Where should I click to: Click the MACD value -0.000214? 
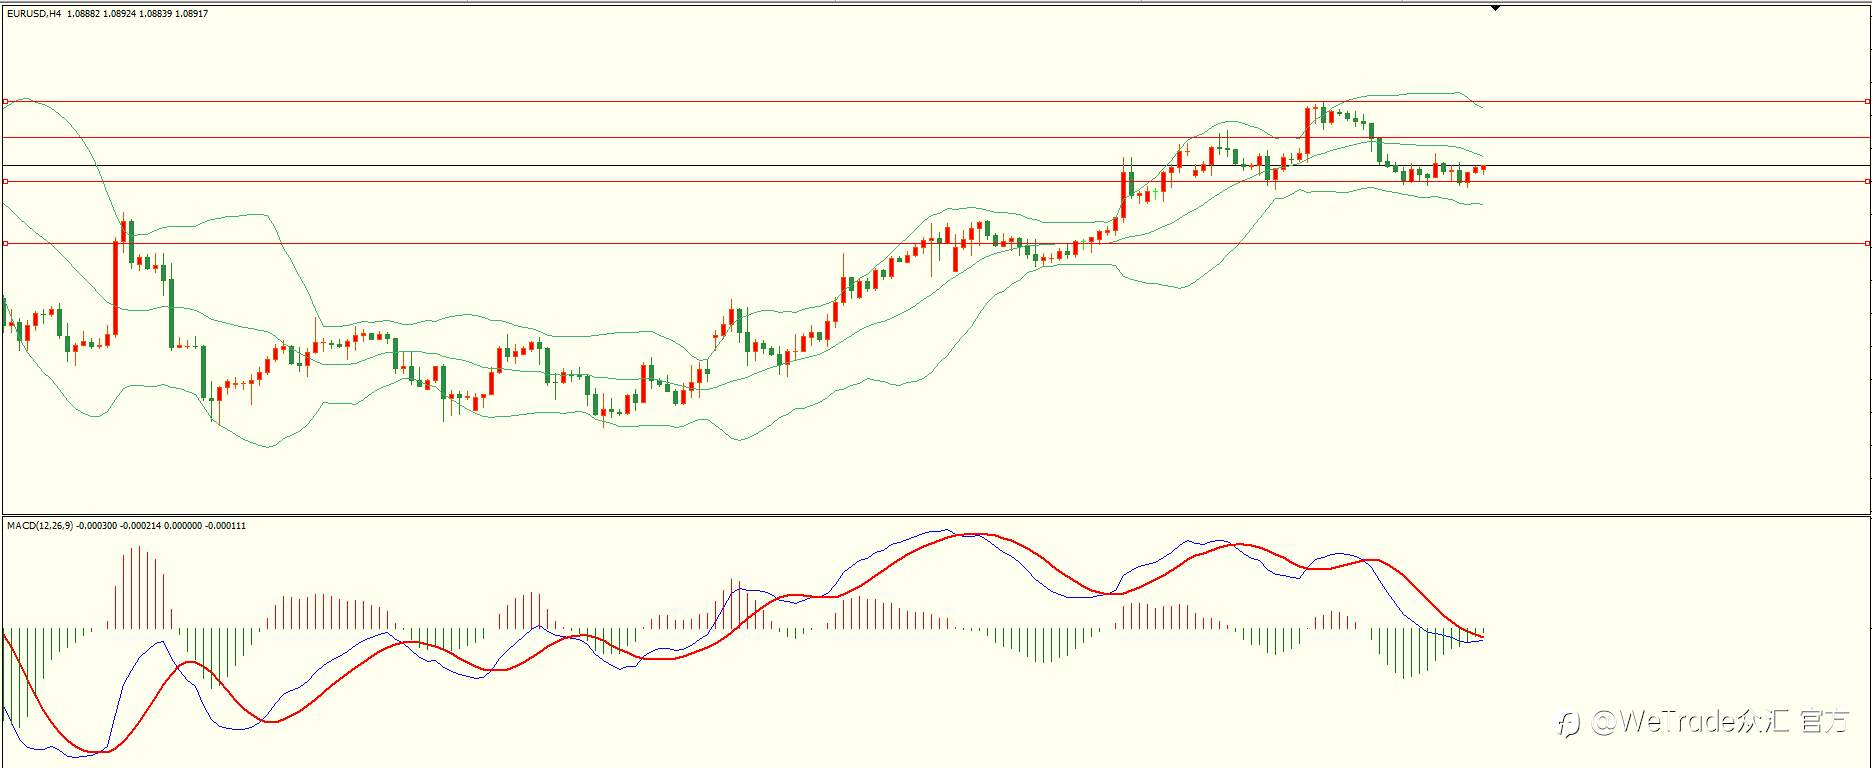[x=140, y=526]
